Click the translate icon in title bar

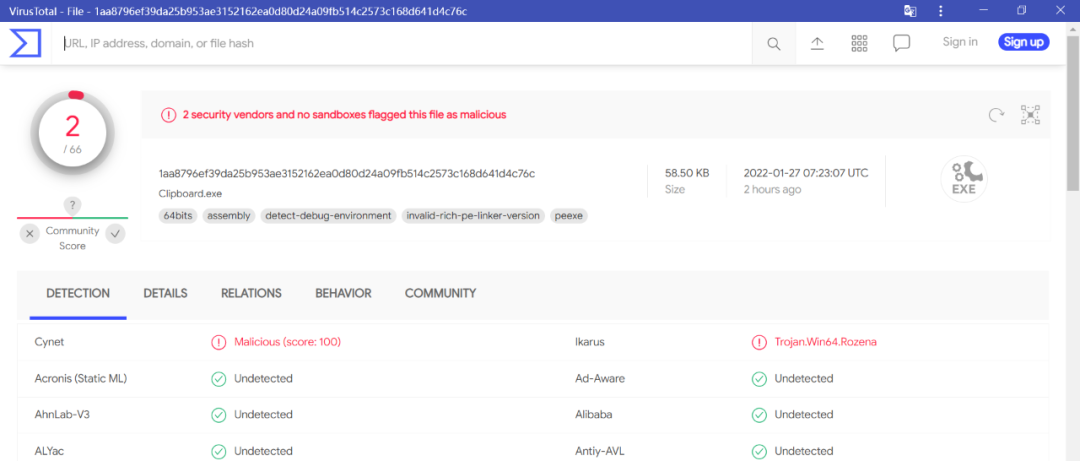coord(910,11)
